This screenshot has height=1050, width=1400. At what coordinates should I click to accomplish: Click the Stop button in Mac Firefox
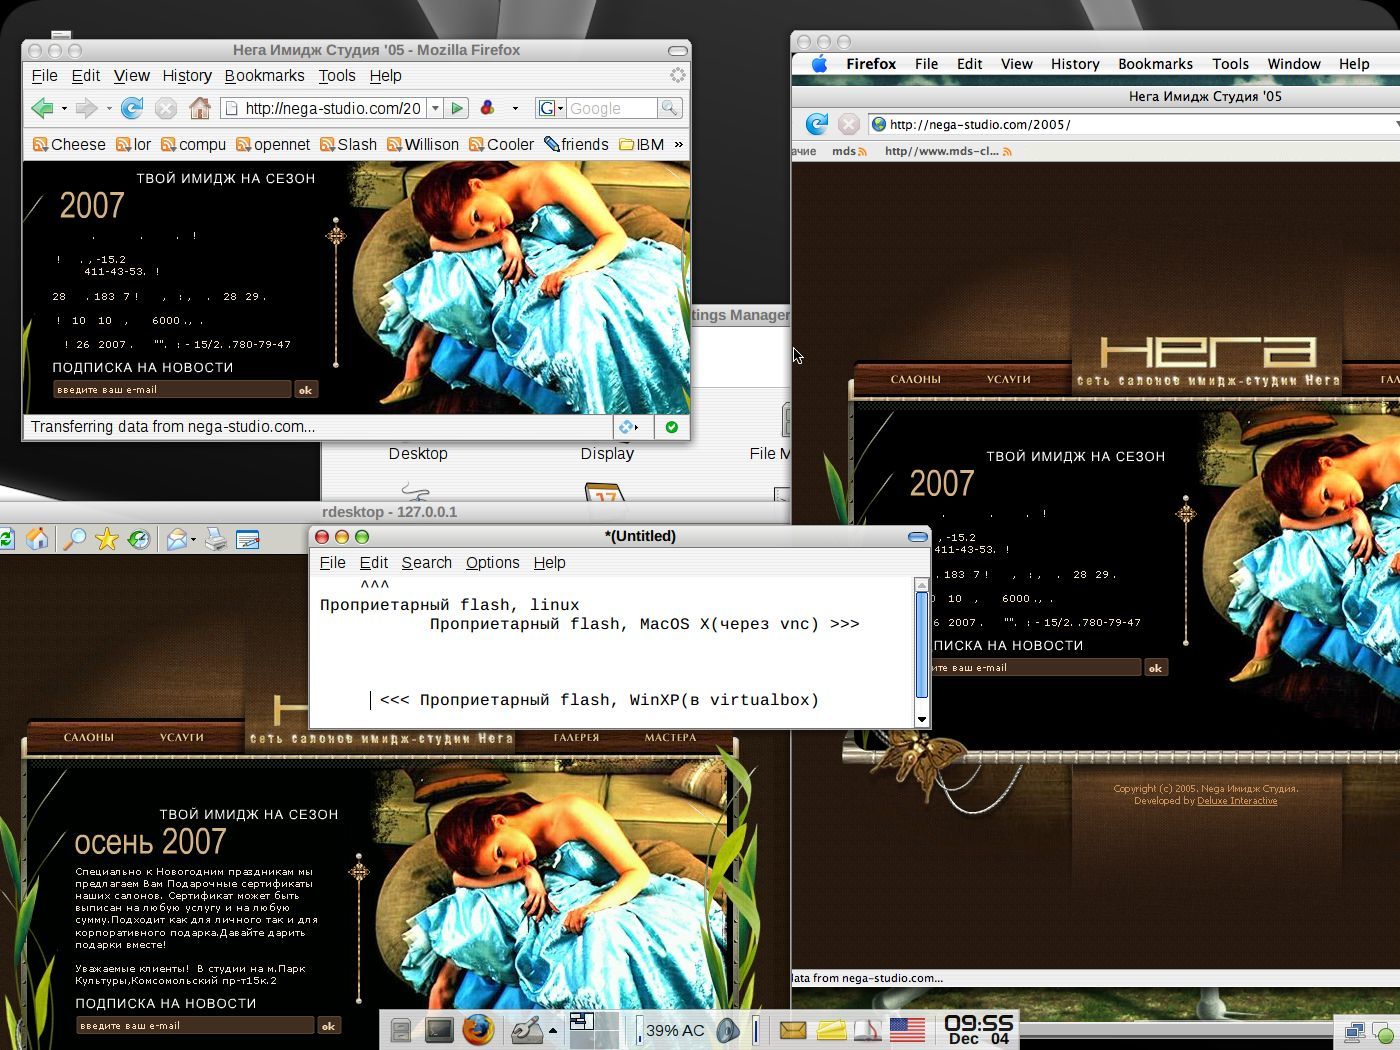coord(848,124)
